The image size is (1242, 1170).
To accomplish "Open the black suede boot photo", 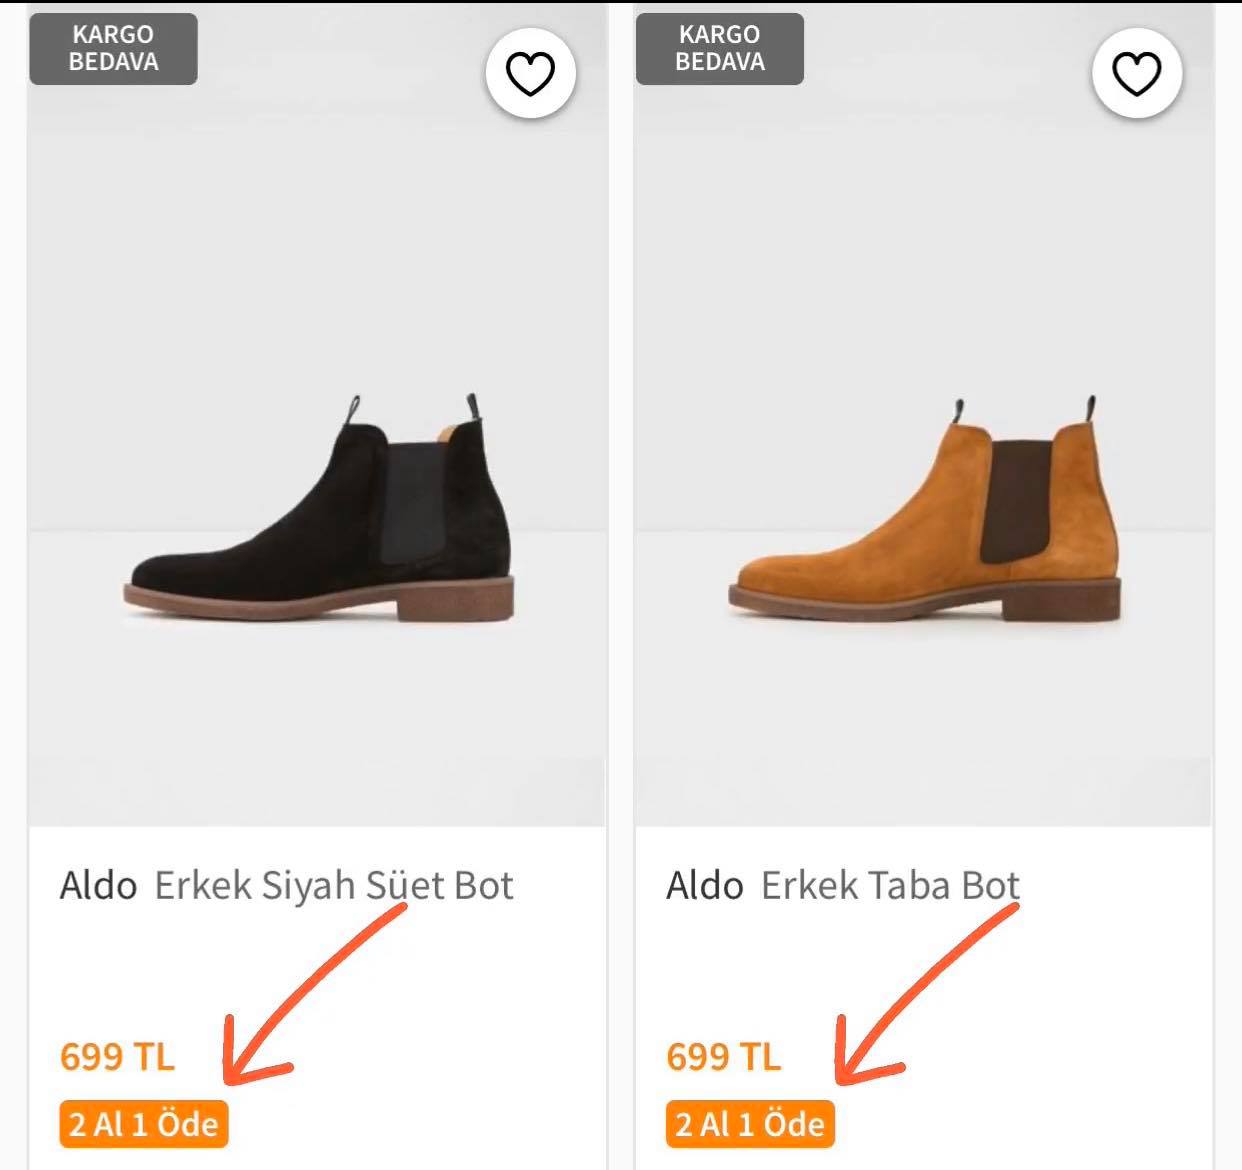I will pos(317,415).
